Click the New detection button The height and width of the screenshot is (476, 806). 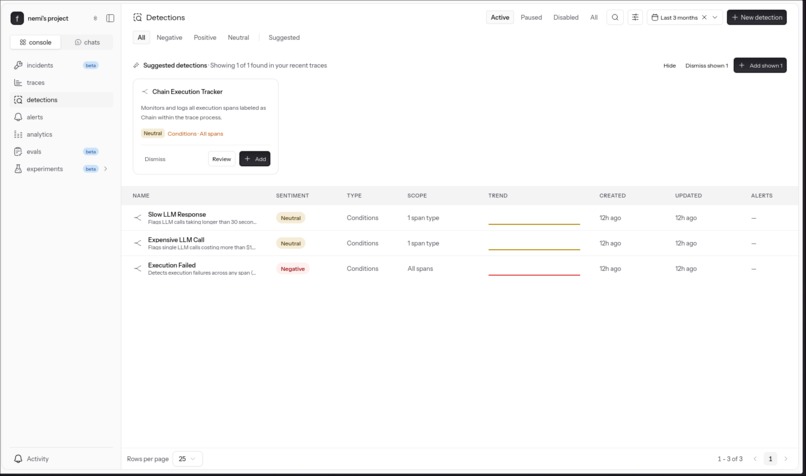point(756,17)
